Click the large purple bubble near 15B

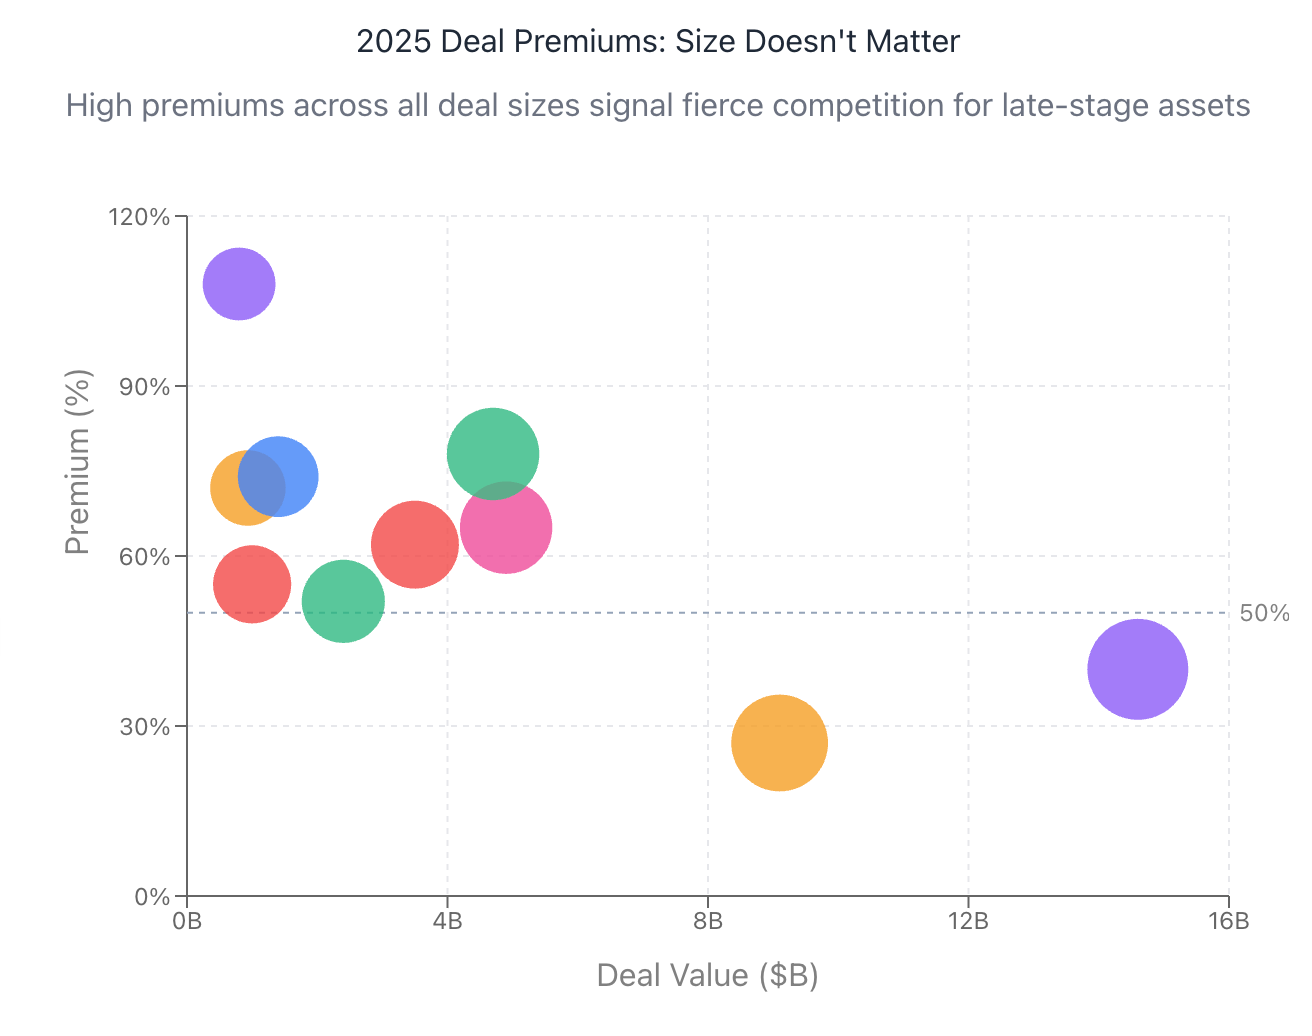pos(1137,669)
